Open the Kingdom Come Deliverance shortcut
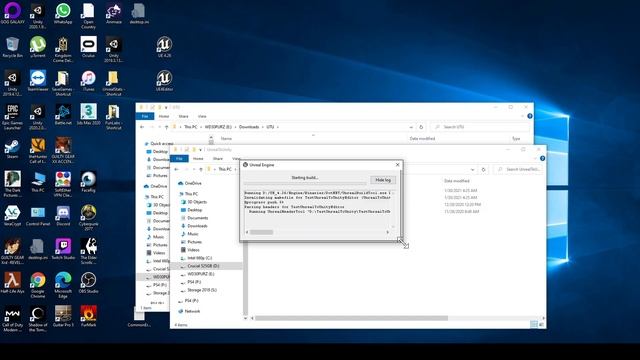The width and height of the screenshot is (640, 360). pyautogui.click(x=63, y=49)
